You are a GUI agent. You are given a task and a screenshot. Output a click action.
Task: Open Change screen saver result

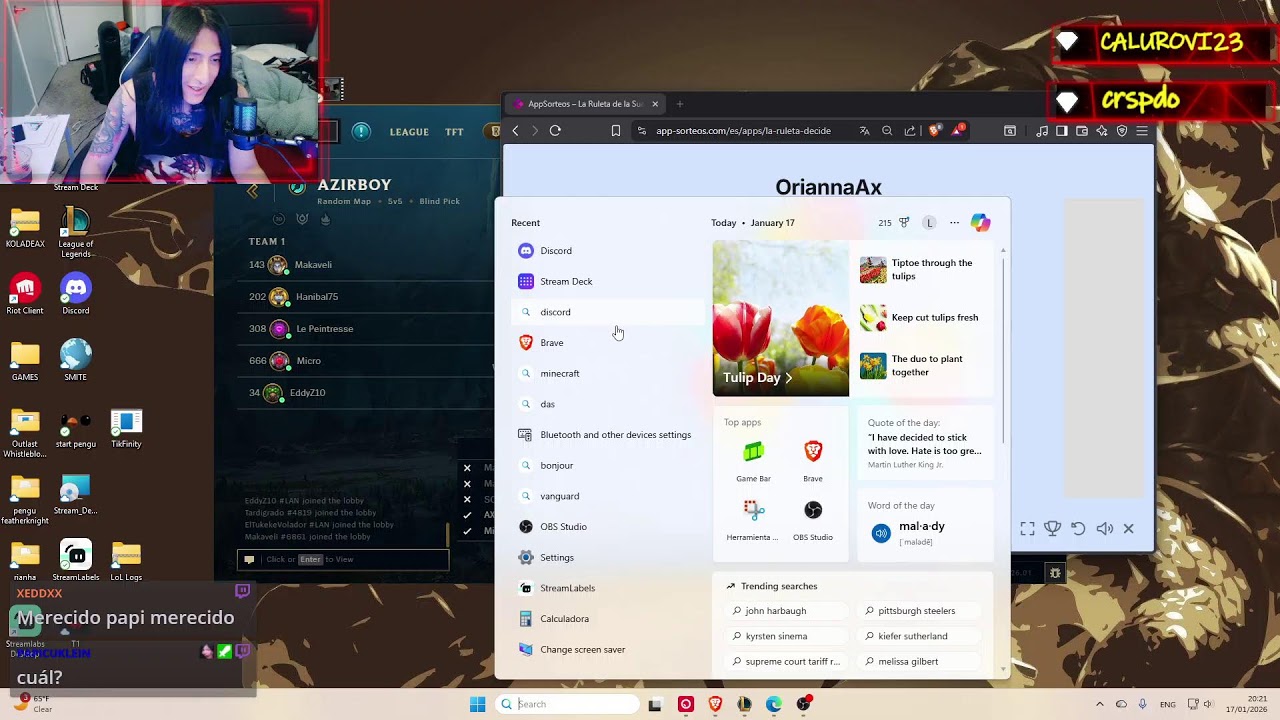point(607,649)
